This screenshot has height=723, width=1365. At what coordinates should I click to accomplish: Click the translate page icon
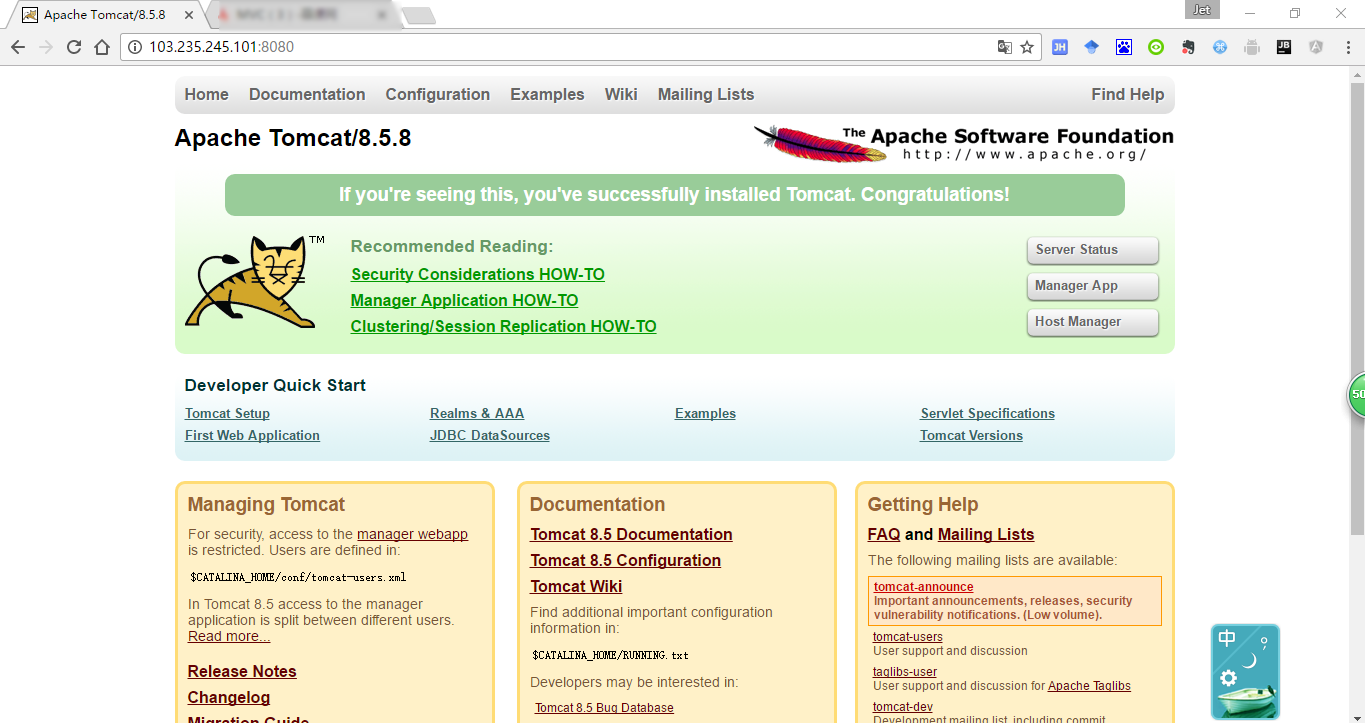(x=1005, y=47)
